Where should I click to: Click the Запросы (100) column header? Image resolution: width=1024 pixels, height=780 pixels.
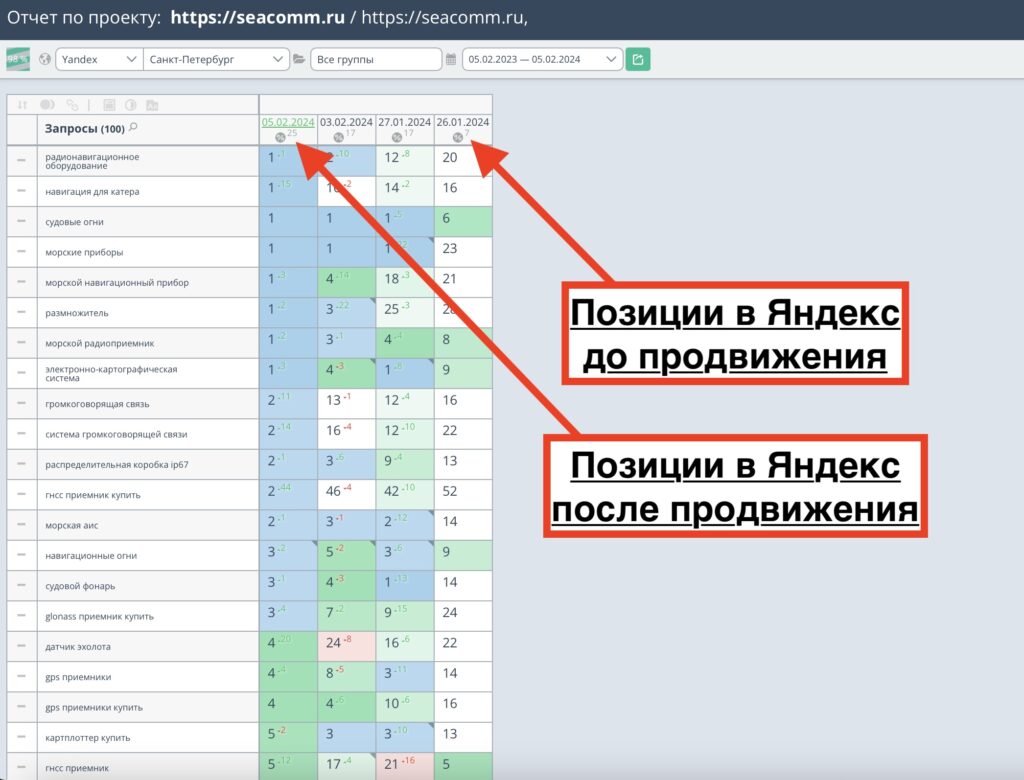tap(85, 129)
